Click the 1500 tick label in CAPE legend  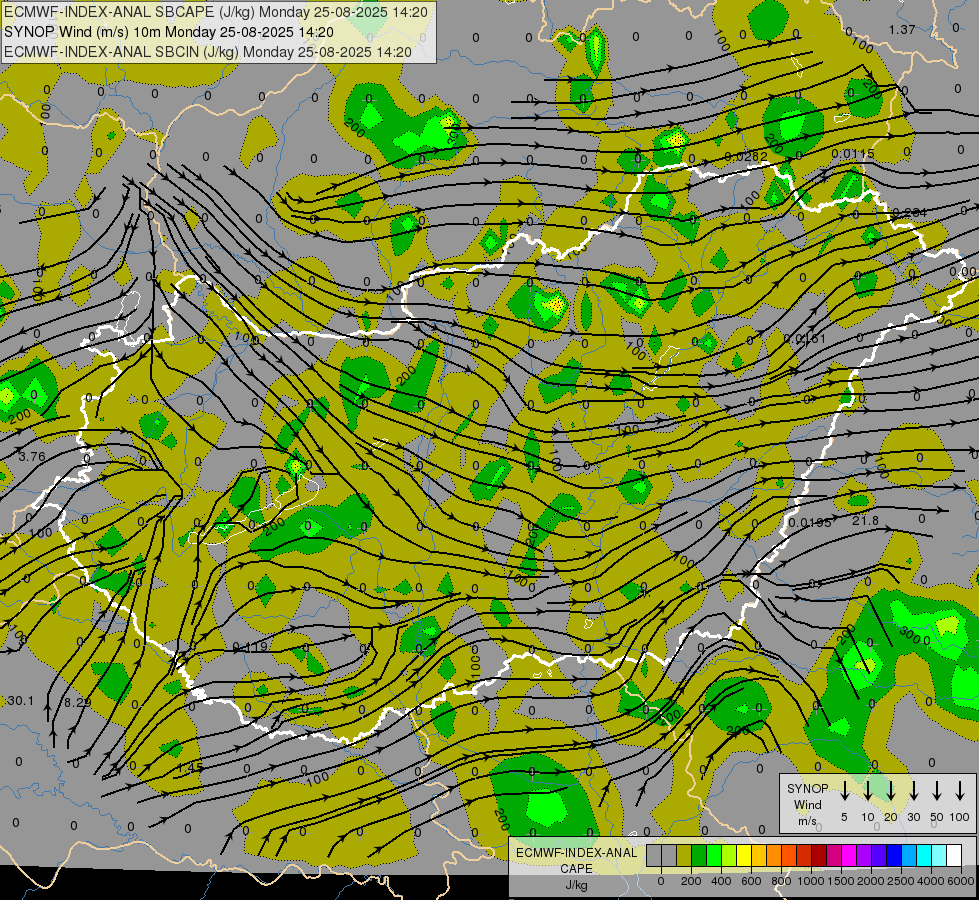[x=841, y=881]
